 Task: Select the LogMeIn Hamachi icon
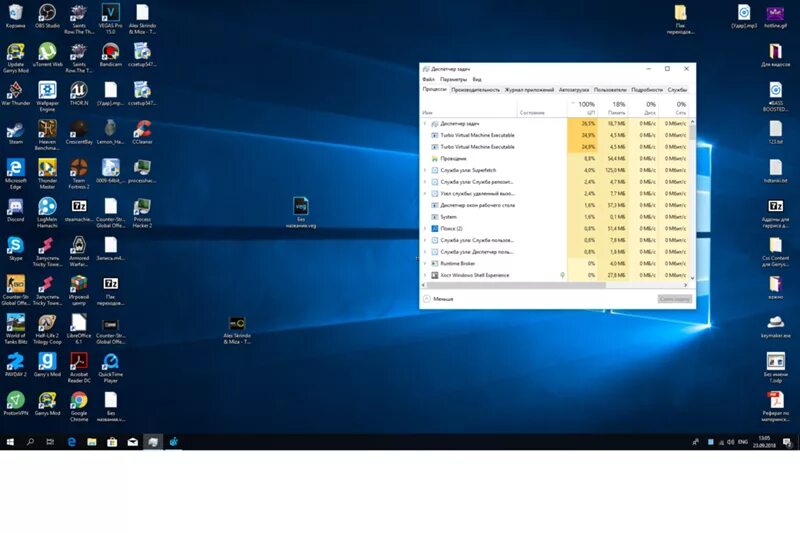47,213
